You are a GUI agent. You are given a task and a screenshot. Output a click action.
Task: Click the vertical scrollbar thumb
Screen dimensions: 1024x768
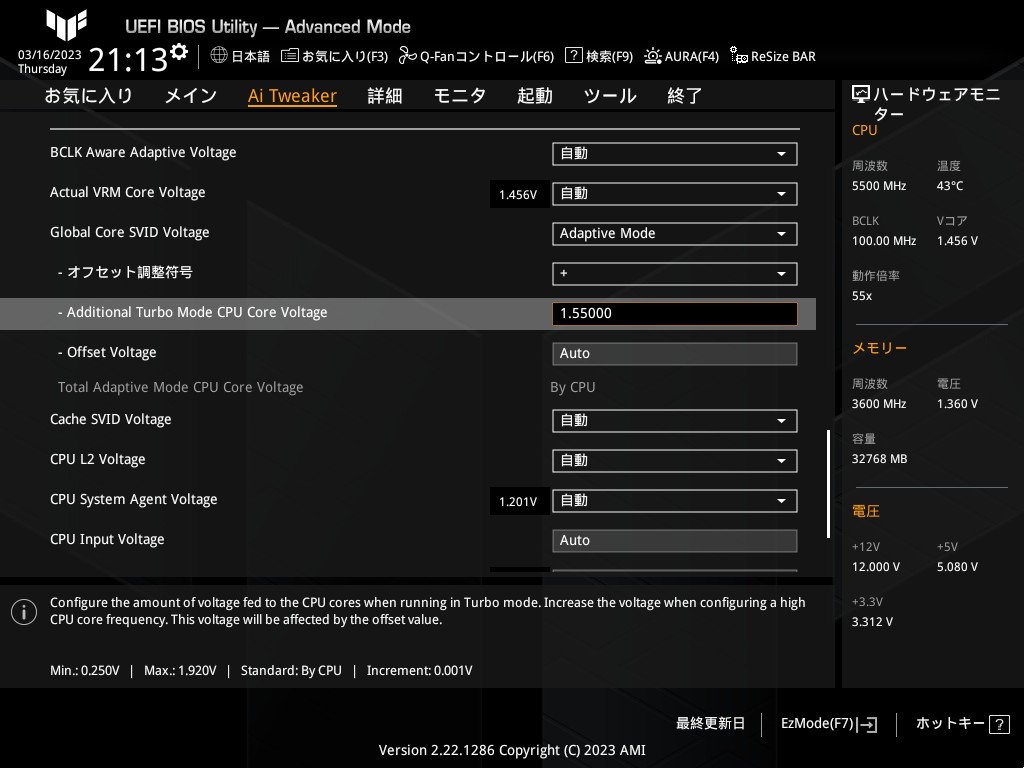click(x=829, y=484)
